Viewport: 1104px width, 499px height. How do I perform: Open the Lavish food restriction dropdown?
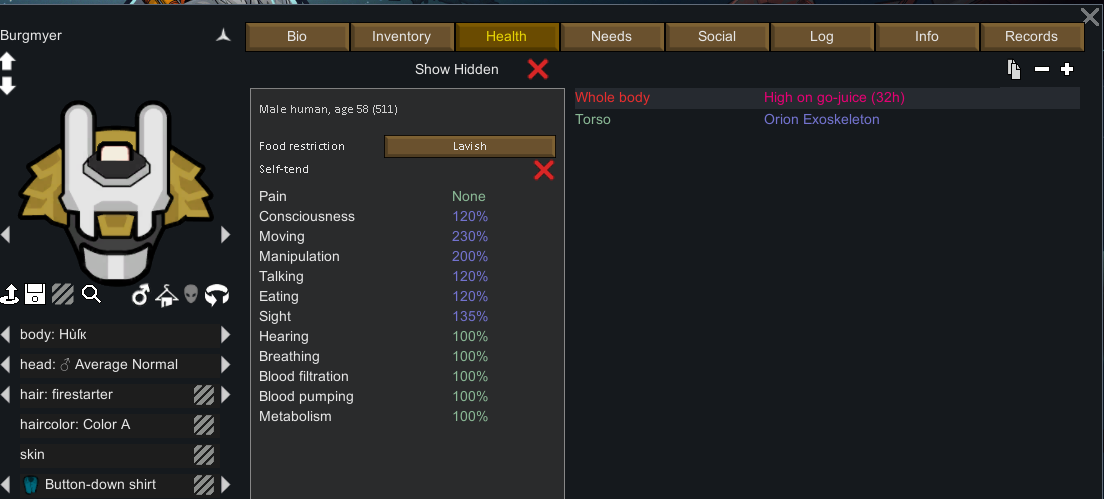pyautogui.click(x=469, y=146)
